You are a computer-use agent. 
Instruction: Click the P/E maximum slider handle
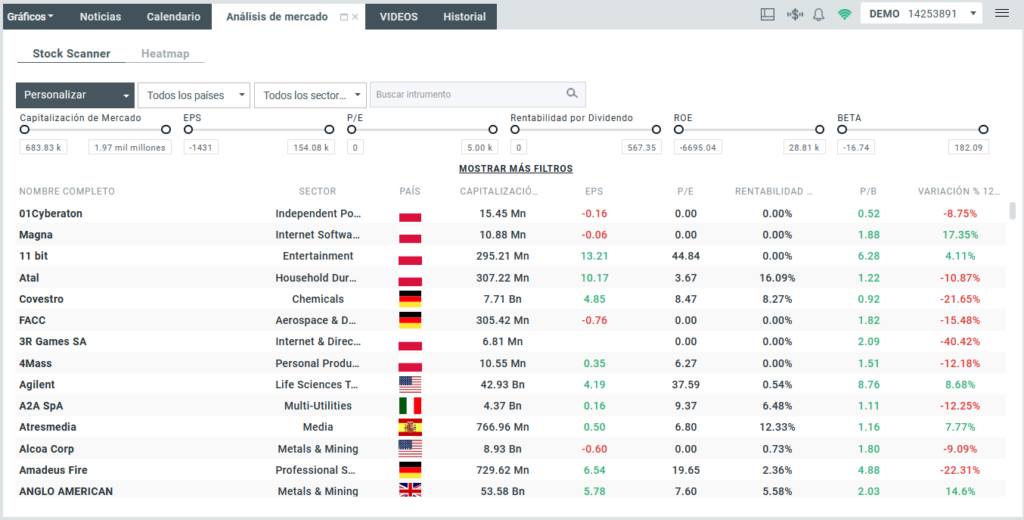pos(493,129)
